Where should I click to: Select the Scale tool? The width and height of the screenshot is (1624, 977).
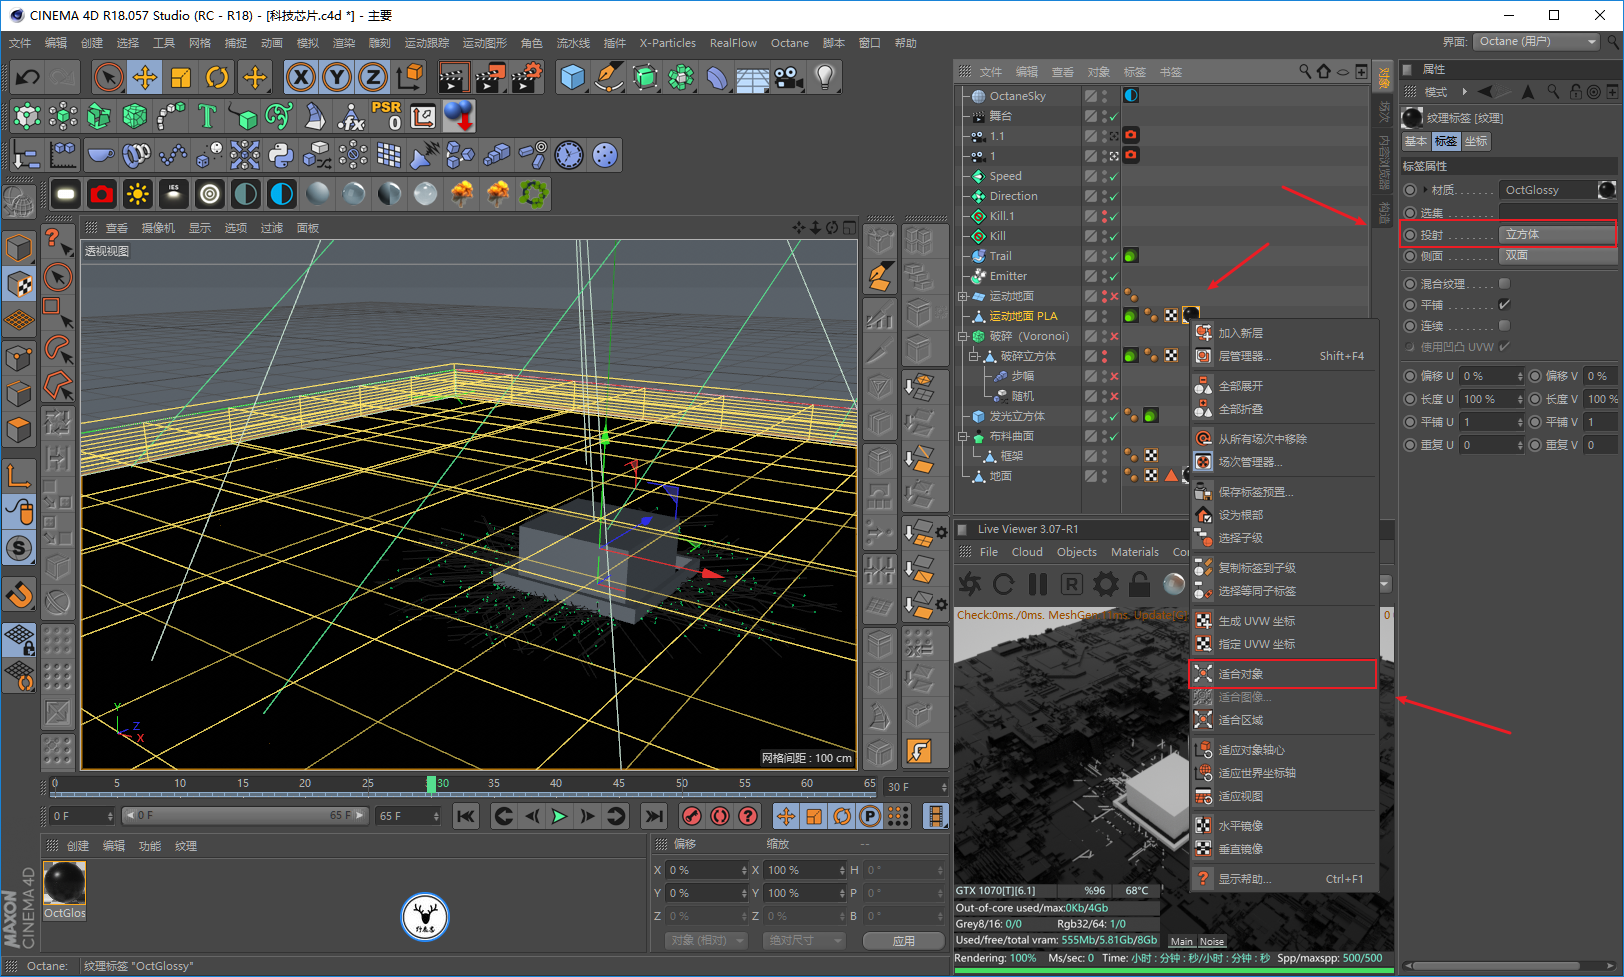181,77
